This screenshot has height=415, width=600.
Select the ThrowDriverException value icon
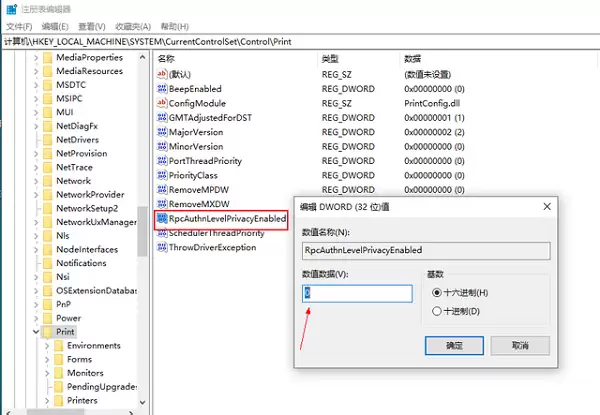161,247
